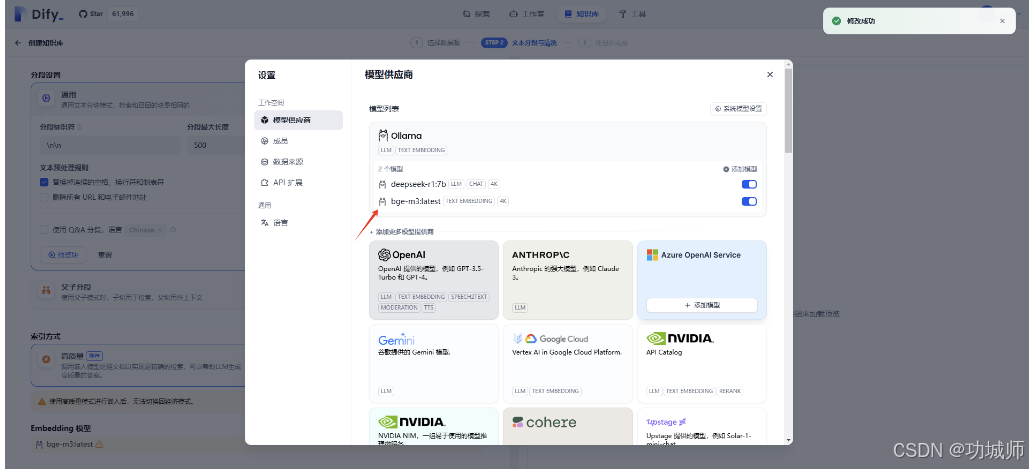Click the bge-m3:latest model name
This screenshot has height=469, width=1029.
point(415,201)
